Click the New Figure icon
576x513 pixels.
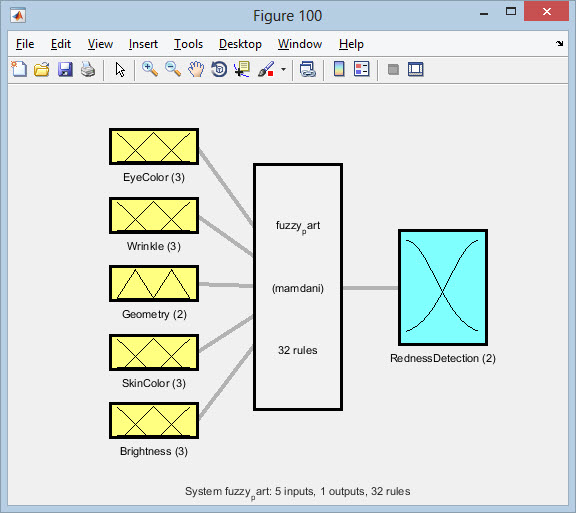tap(19, 69)
